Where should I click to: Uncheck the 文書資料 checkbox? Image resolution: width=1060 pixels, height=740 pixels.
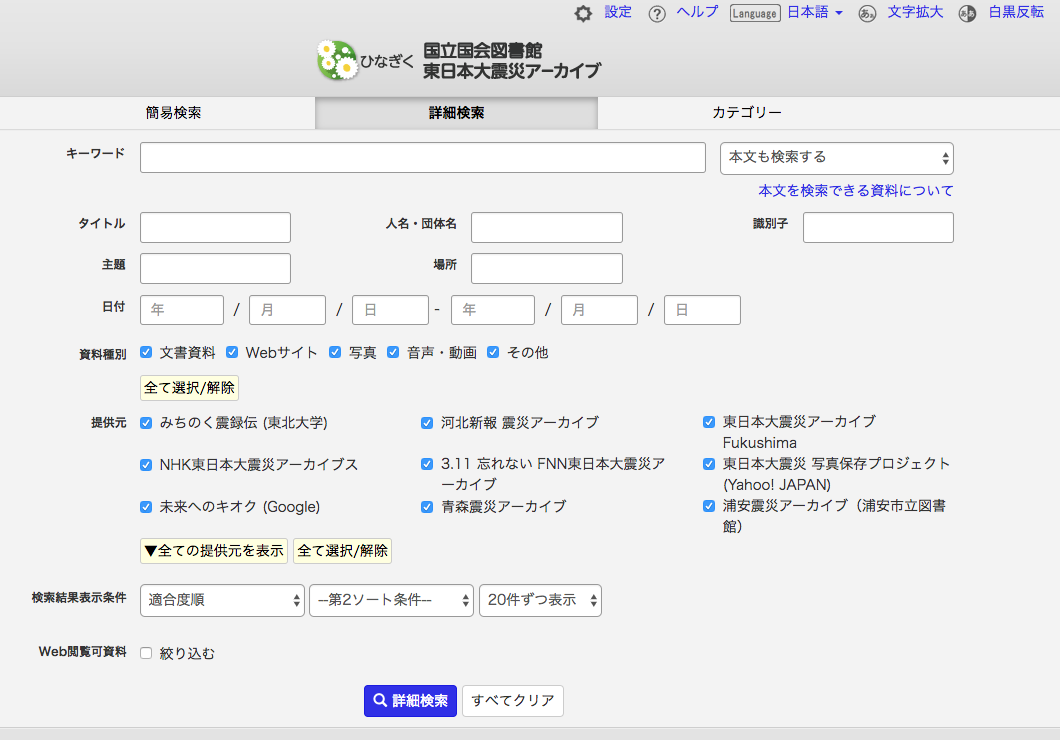tap(146, 352)
